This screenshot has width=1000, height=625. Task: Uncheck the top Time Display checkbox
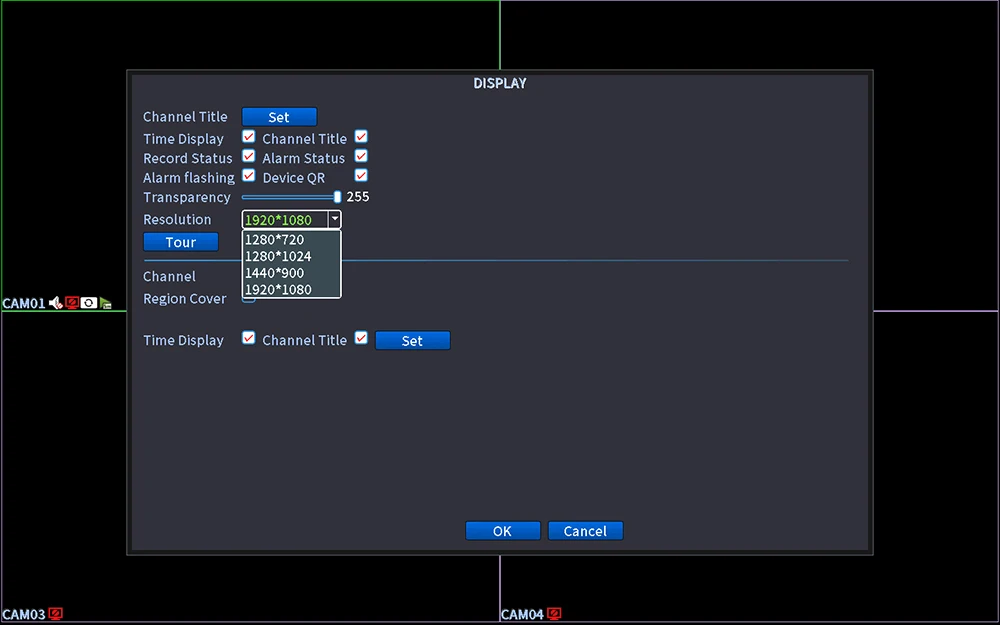[x=249, y=137]
